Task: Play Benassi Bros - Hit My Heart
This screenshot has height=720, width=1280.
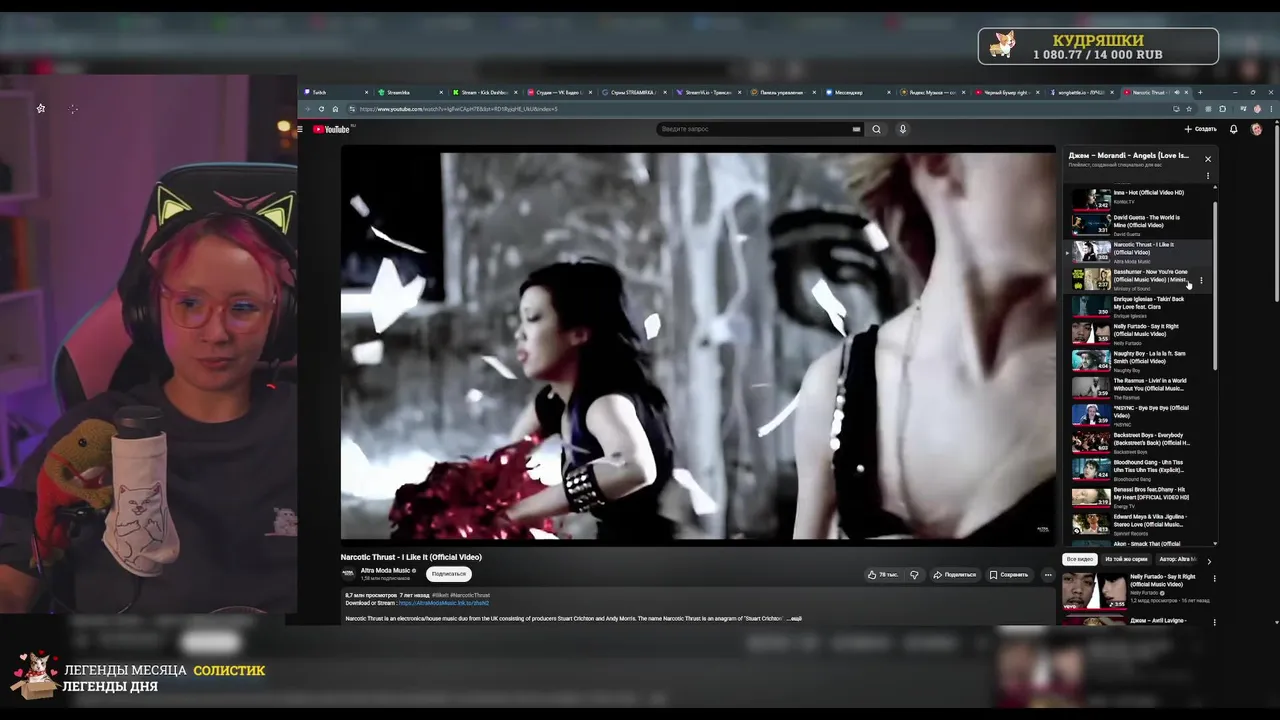Action: pyautogui.click(x=1139, y=496)
